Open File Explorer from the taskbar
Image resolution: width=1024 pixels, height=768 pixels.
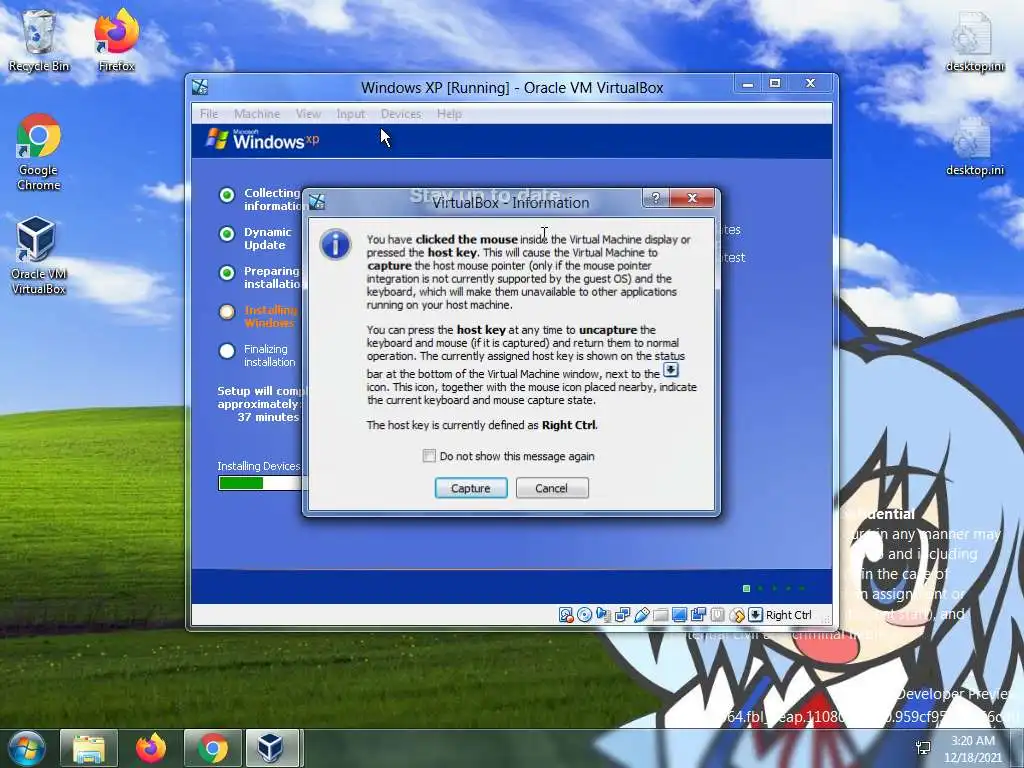pyautogui.click(x=89, y=748)
